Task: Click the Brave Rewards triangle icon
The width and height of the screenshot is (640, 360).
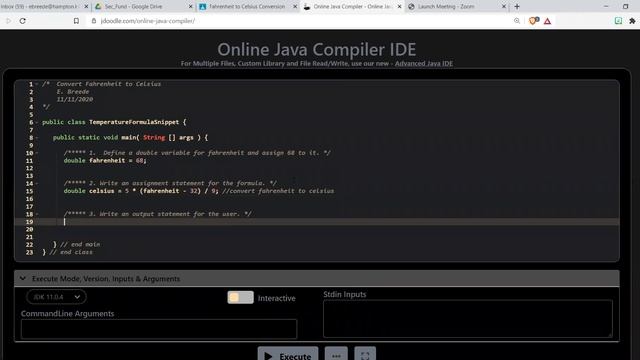Action: point(547,21)
